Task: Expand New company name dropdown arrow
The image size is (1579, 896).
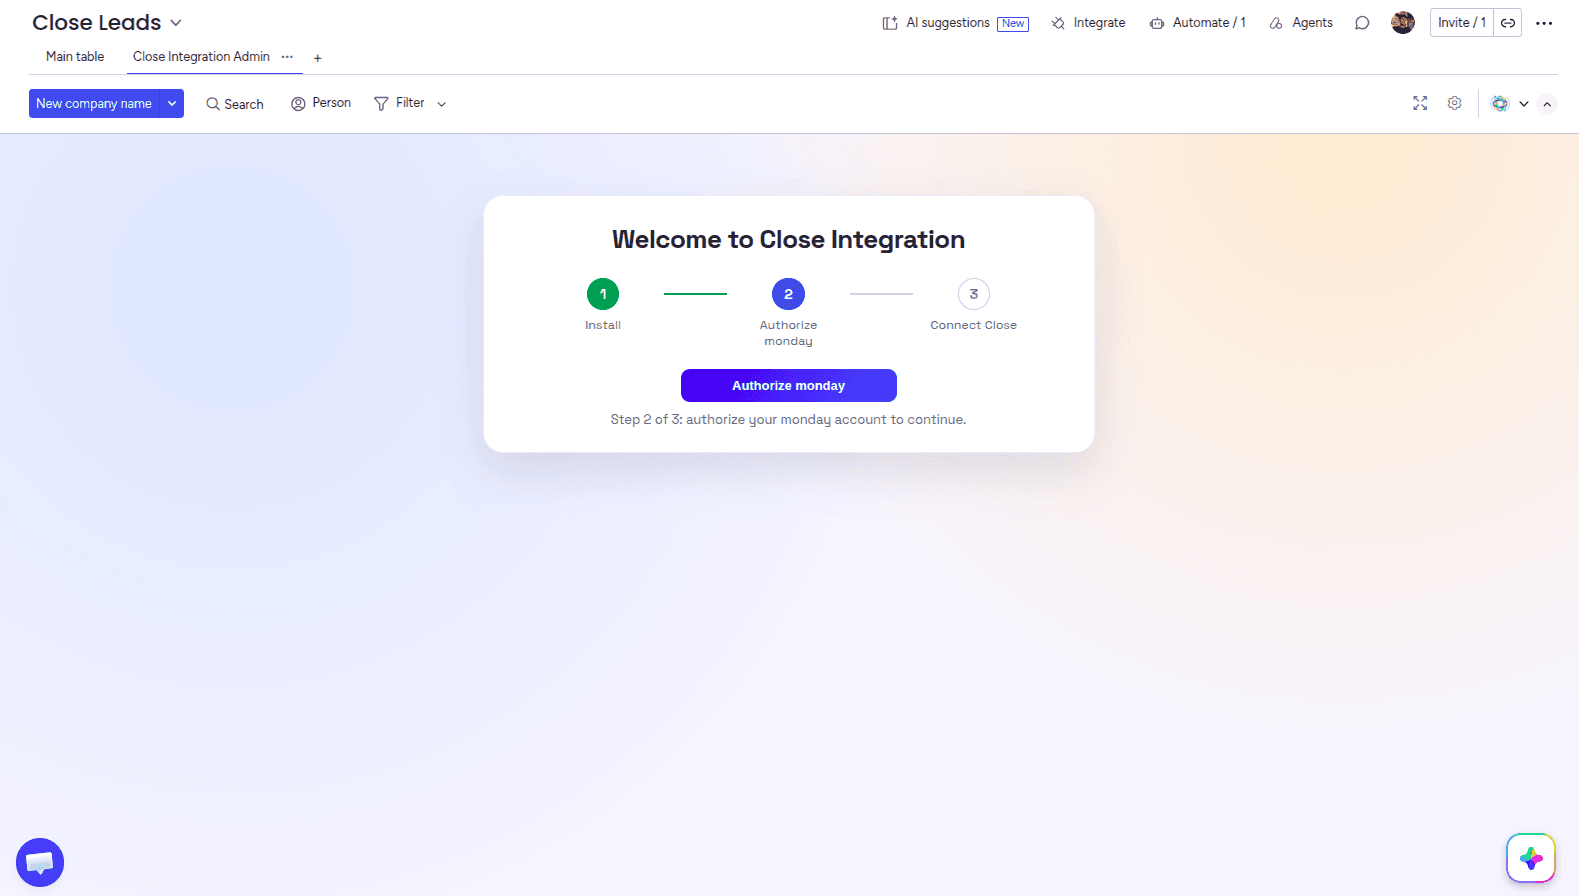Action: pyautogui.click(x=172, y=104)
